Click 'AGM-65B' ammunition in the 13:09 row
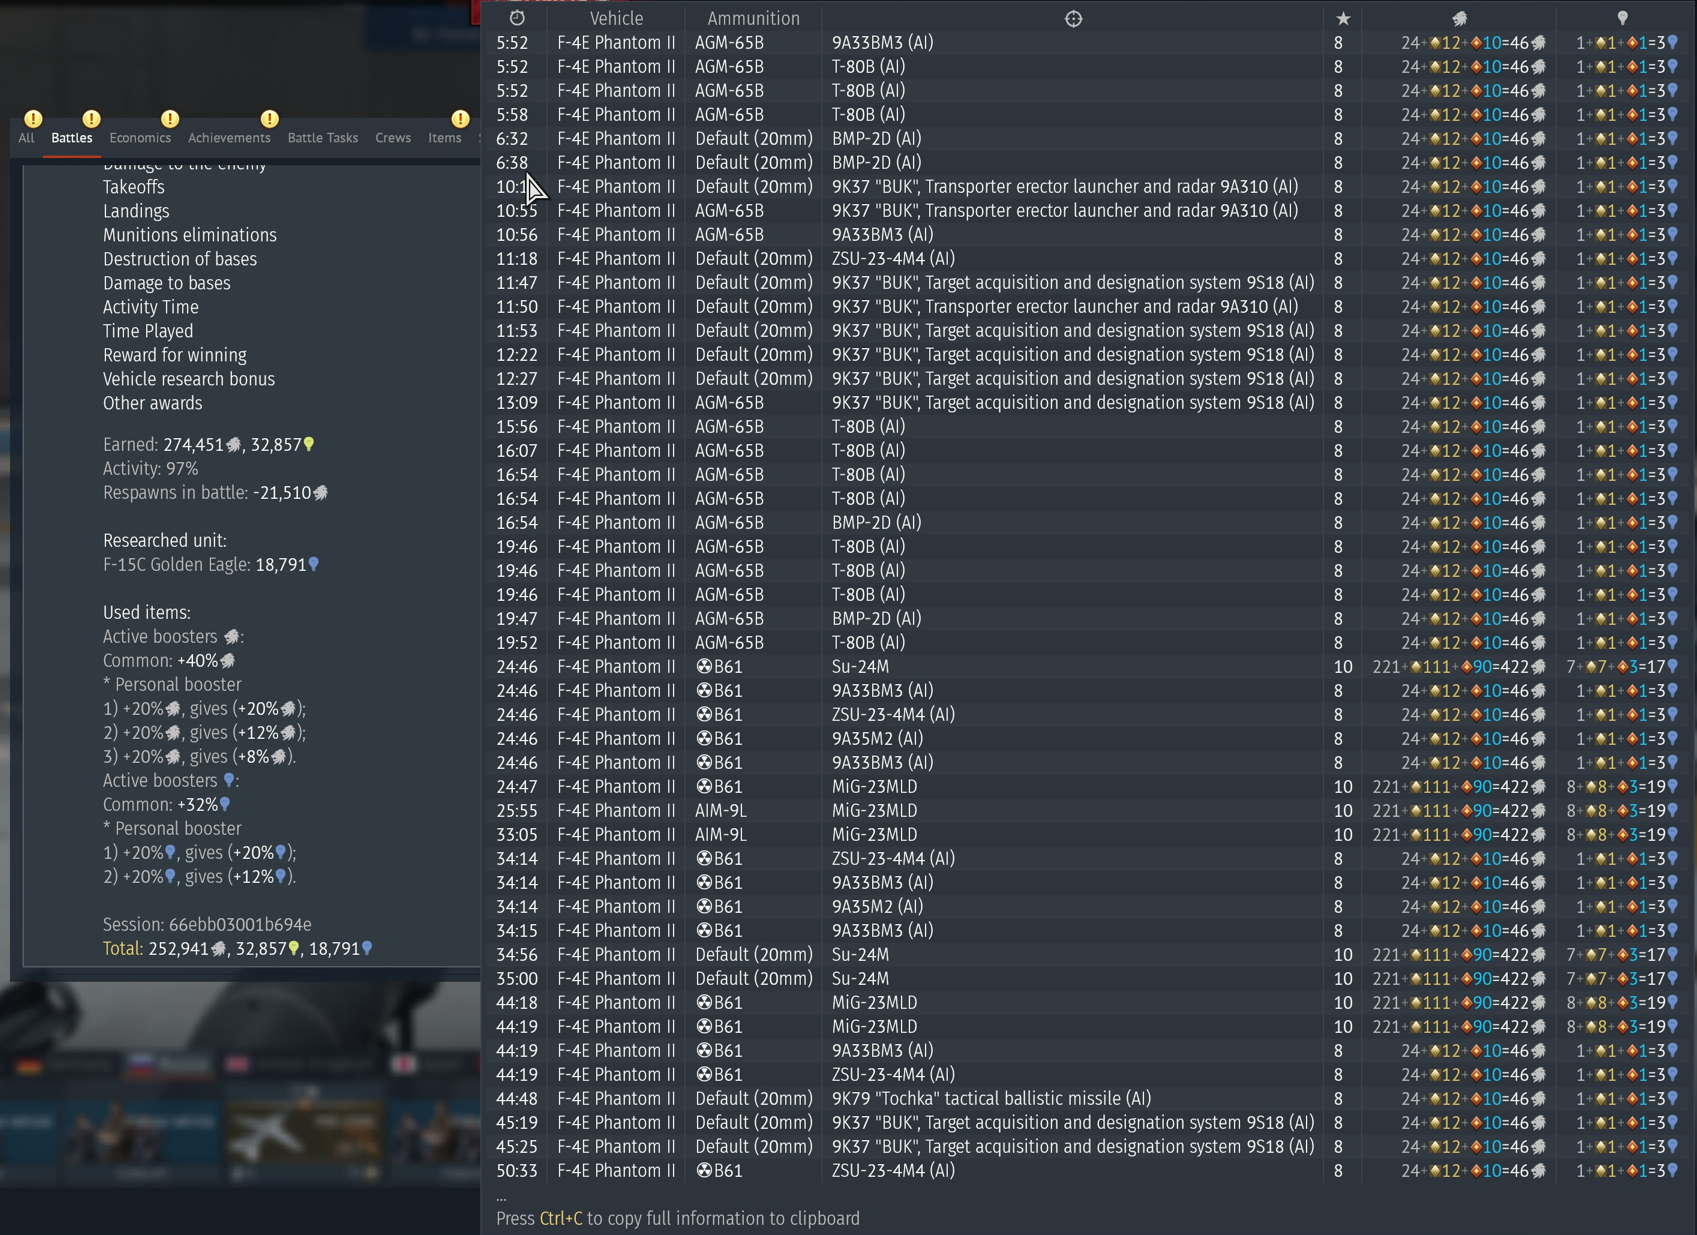This screenshot has width=1697, height=1235. (730, 402)
